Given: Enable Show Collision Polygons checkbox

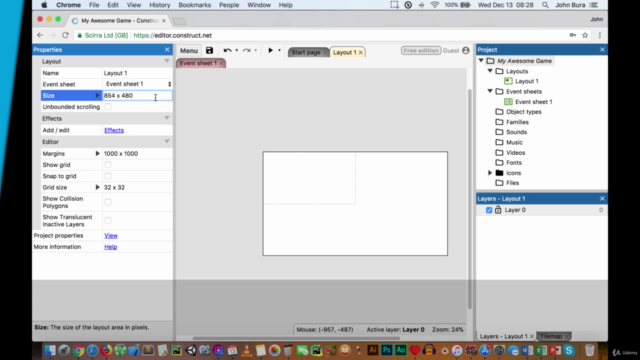Looking at the screenshot, I should click(x=108, y=202).
